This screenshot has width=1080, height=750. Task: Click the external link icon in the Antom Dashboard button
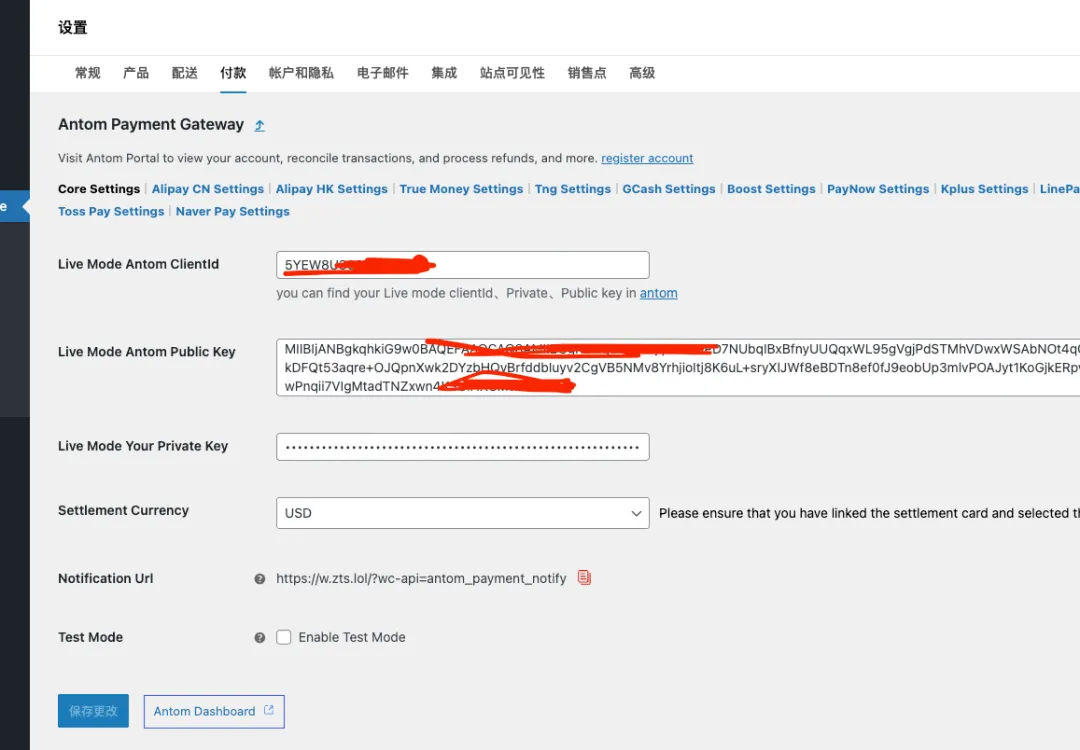tap(269, 710)
